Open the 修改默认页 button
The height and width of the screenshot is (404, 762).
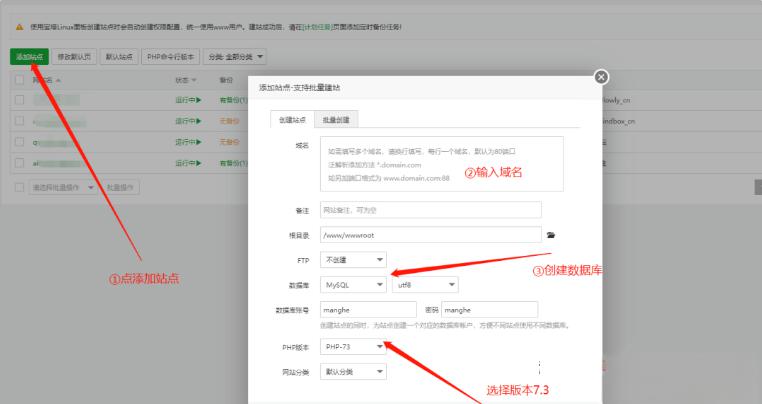click(74, 57)
